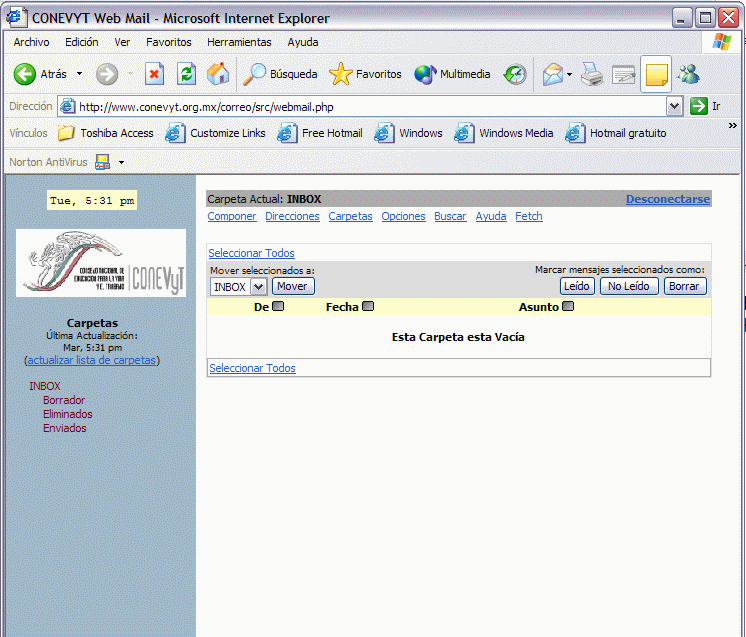Click the address bar URL field
This screenshot has height=637, width=746.
(370, 106)
